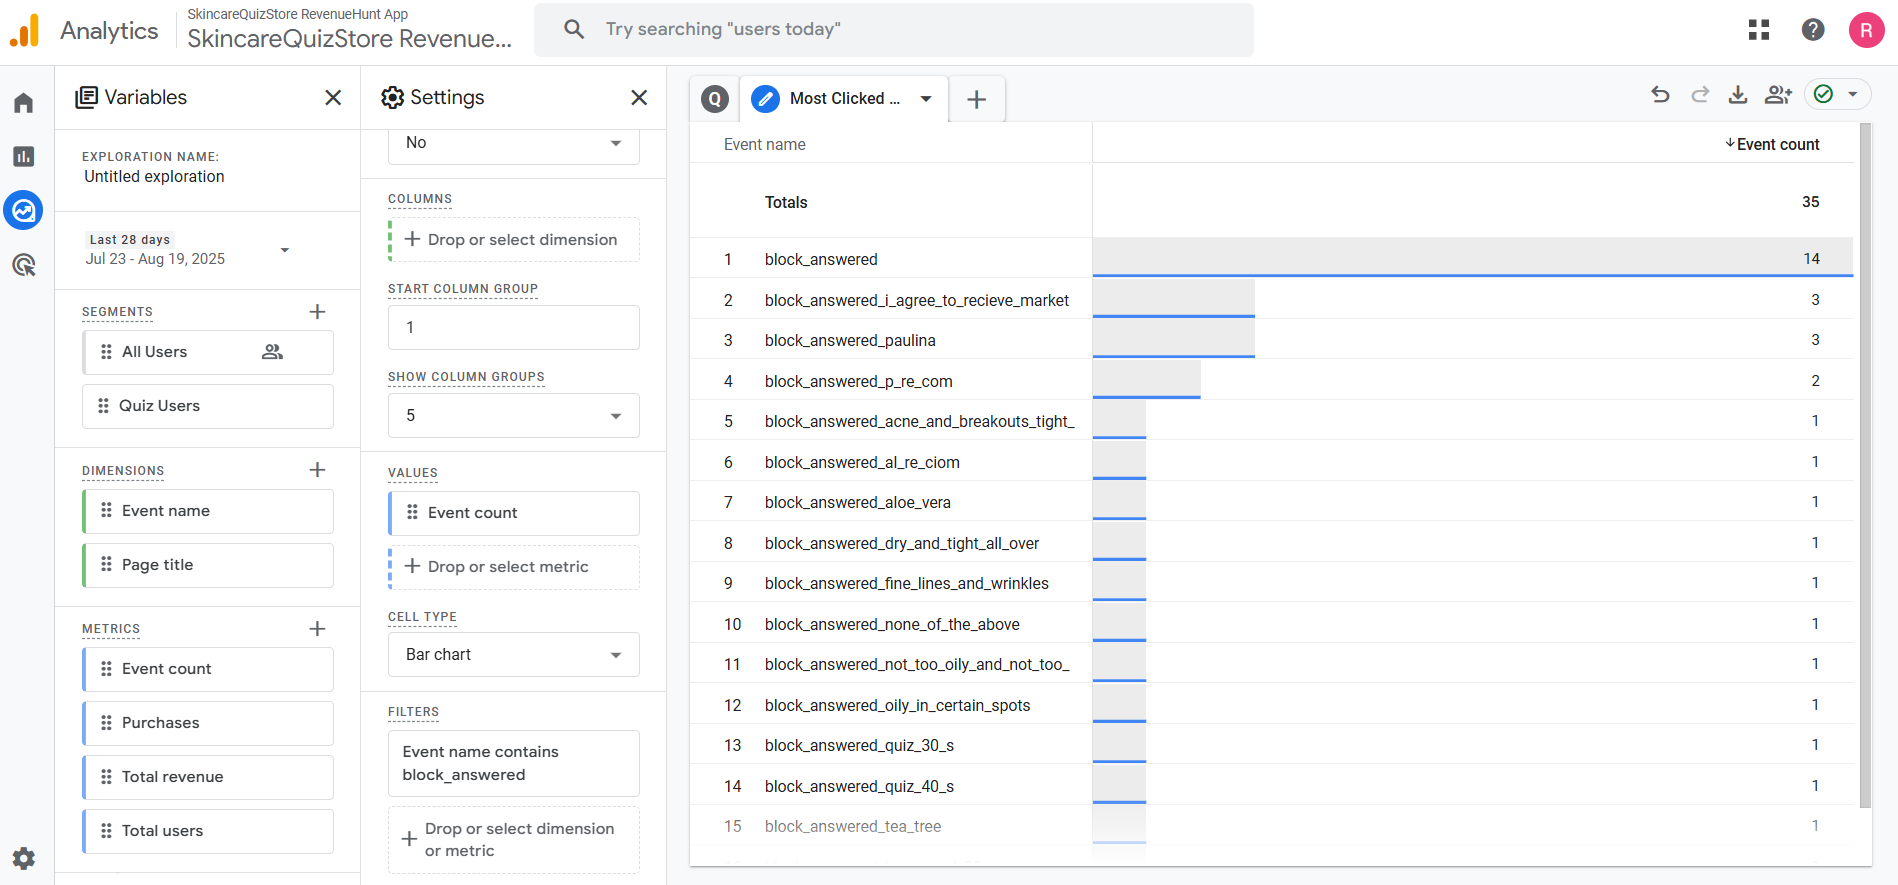Open the Help question mark icon
This screenshot has height=885, width=1898.
[1813, 30]
